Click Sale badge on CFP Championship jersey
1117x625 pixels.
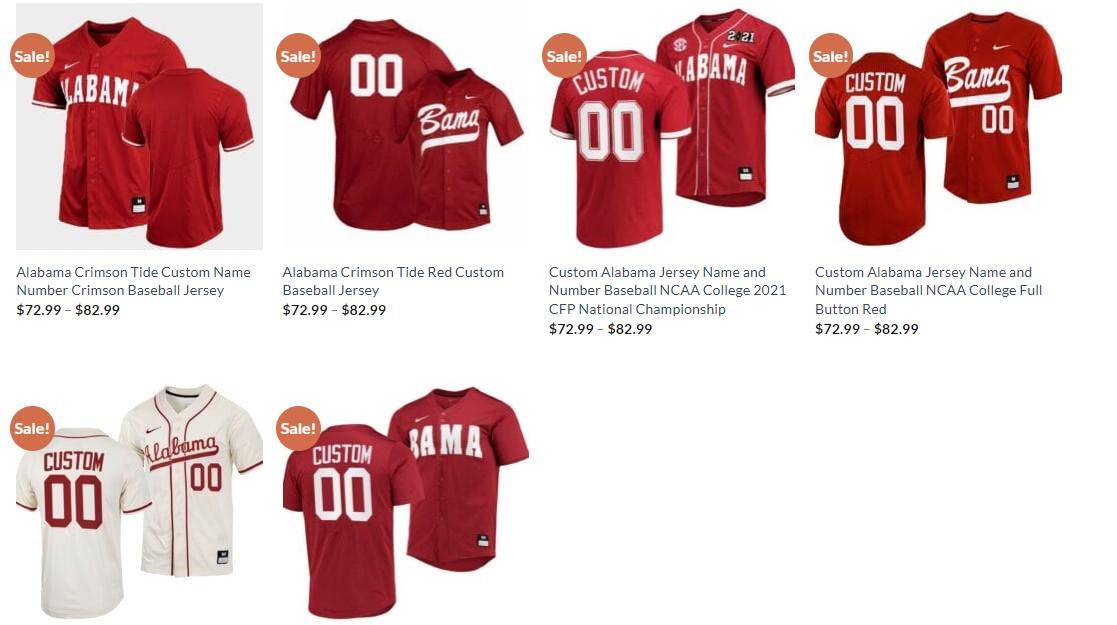pos(564,56)
